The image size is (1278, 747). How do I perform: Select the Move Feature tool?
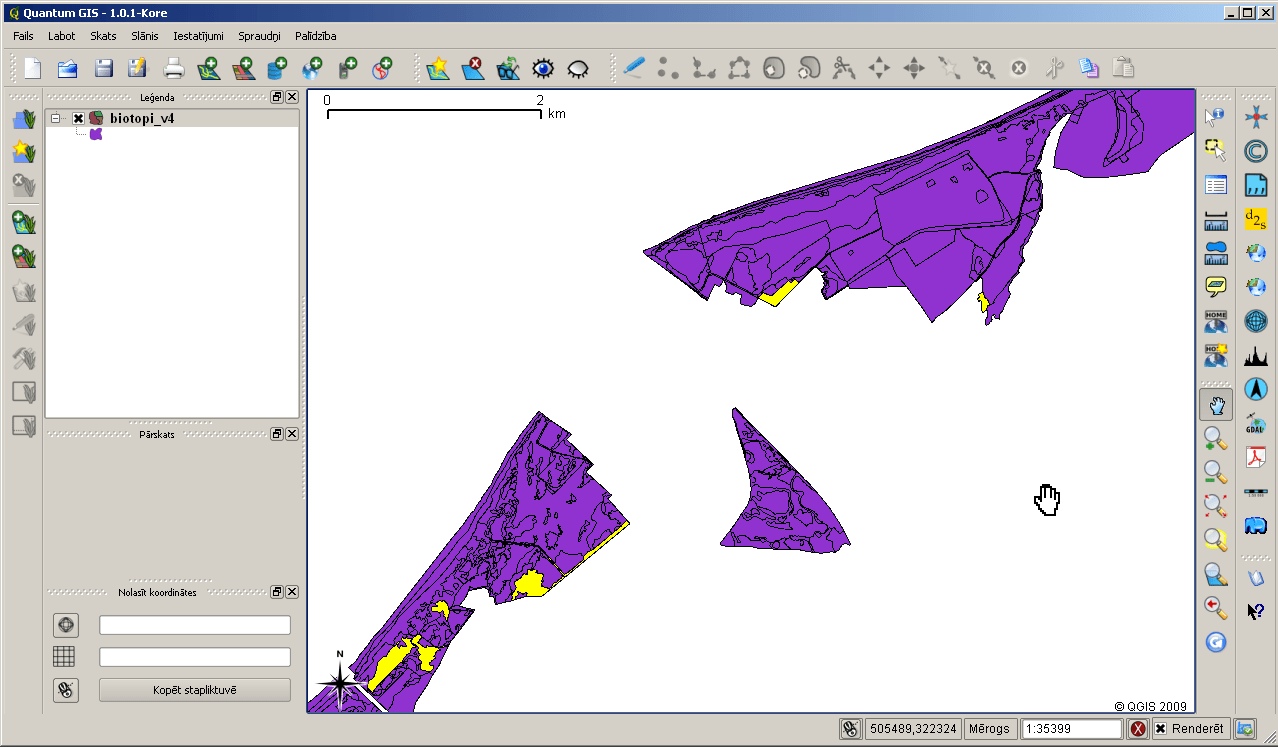[879, 68]
